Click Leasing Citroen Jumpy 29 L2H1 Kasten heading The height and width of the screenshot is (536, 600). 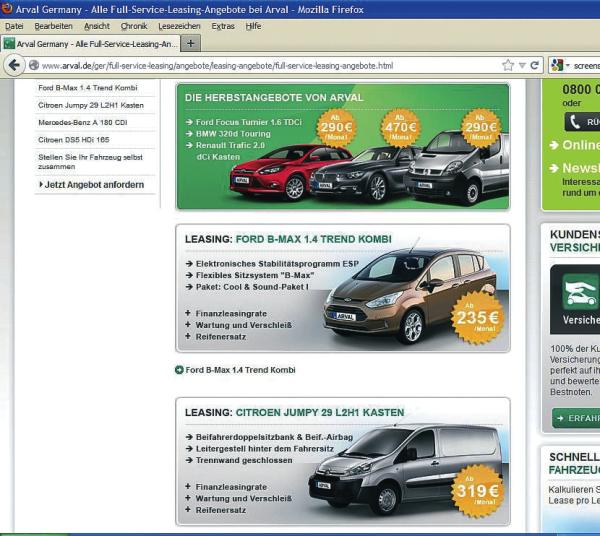pyautogui.click(x=294, y=412)
